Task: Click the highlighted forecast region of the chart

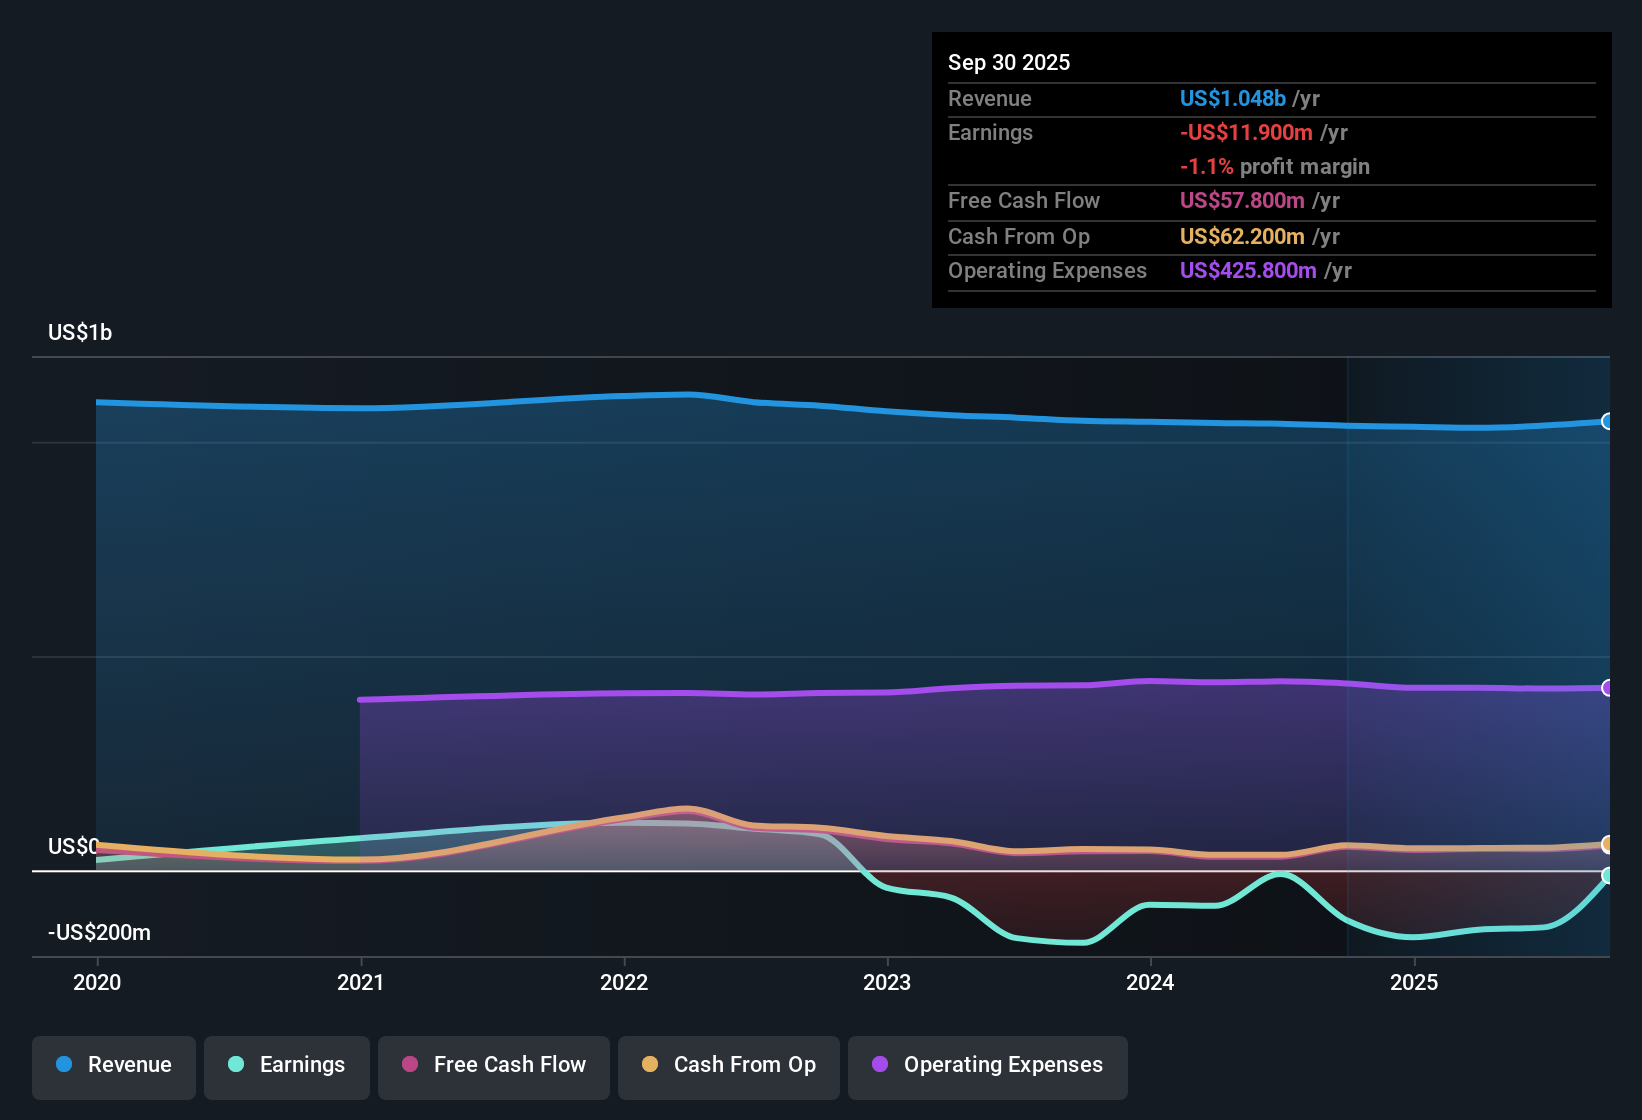Action: [1480, 650]
